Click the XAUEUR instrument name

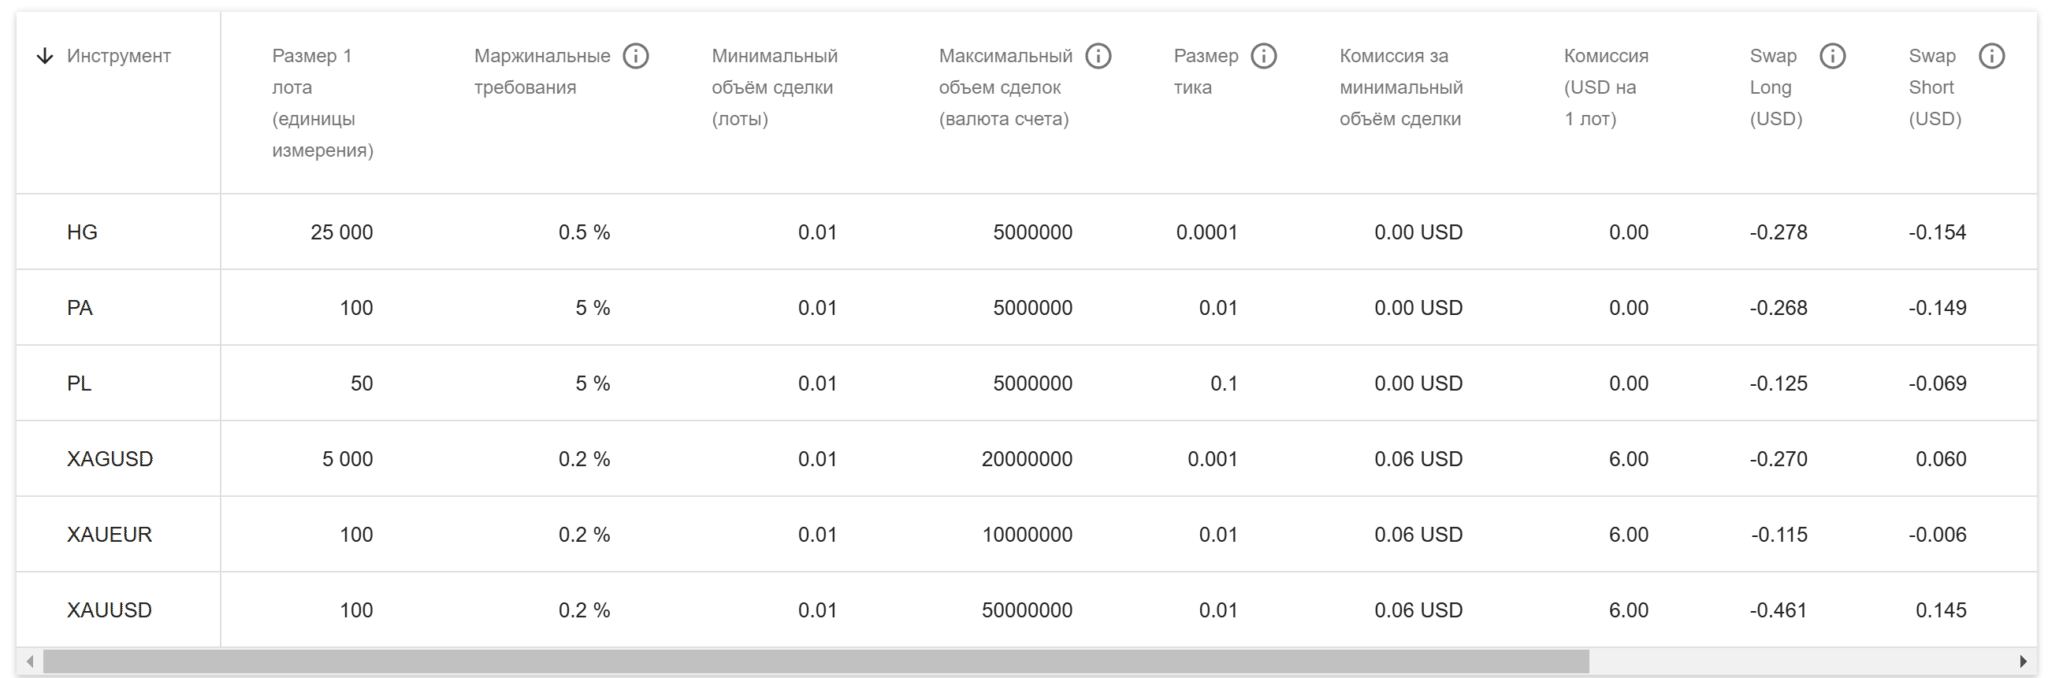point(109,535)
